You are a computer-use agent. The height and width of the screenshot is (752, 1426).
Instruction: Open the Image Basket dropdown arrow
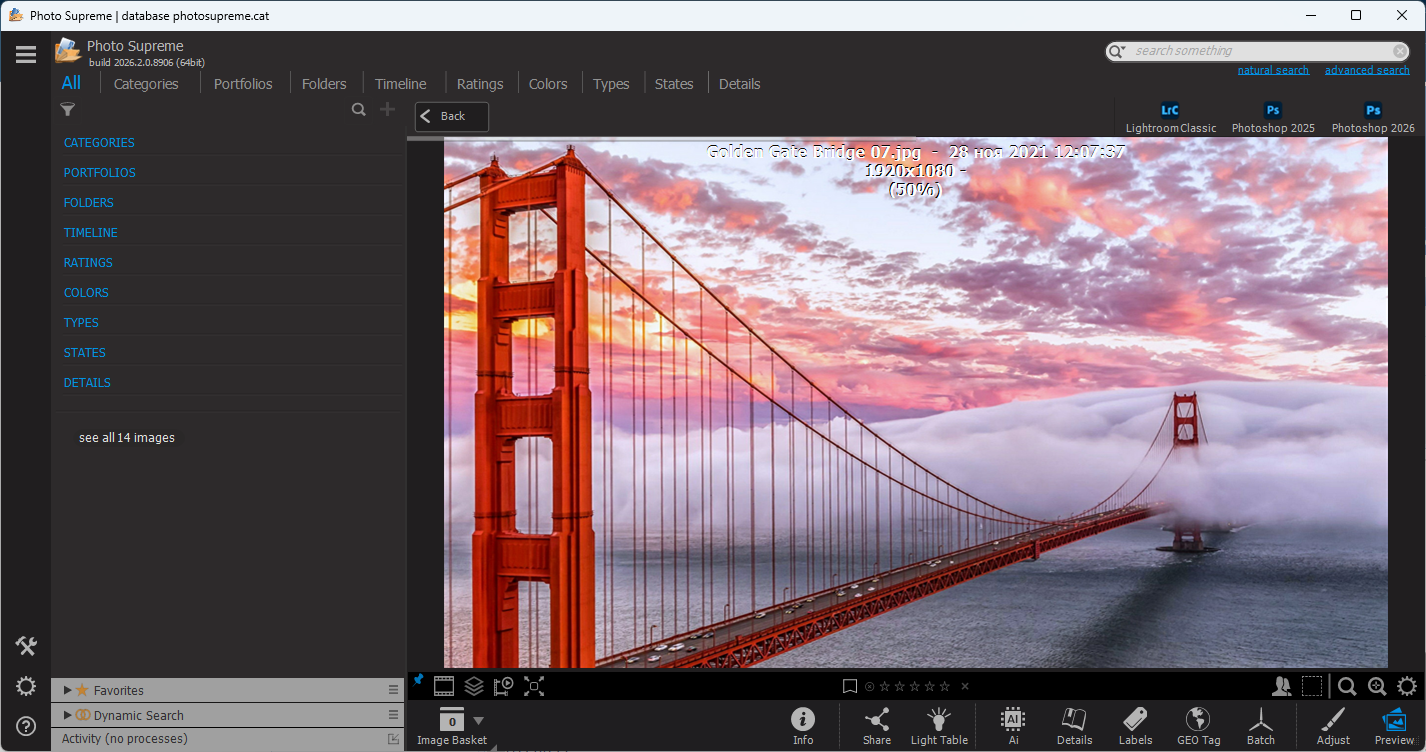478,720
